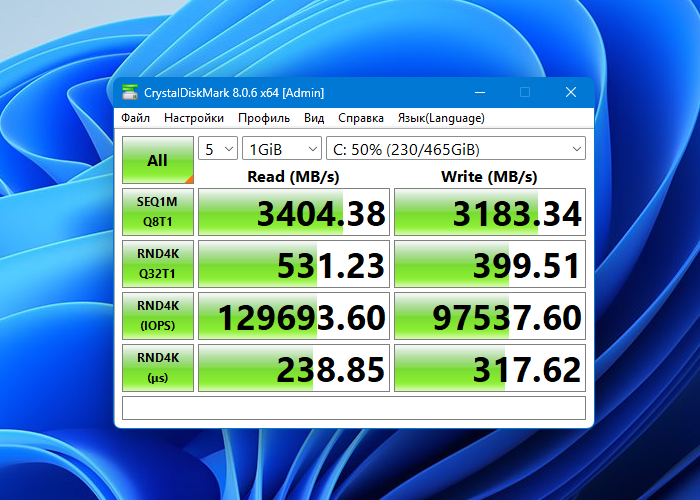Open the Язык(Language) menu
The image size is (700, 500).
(441, 118)
